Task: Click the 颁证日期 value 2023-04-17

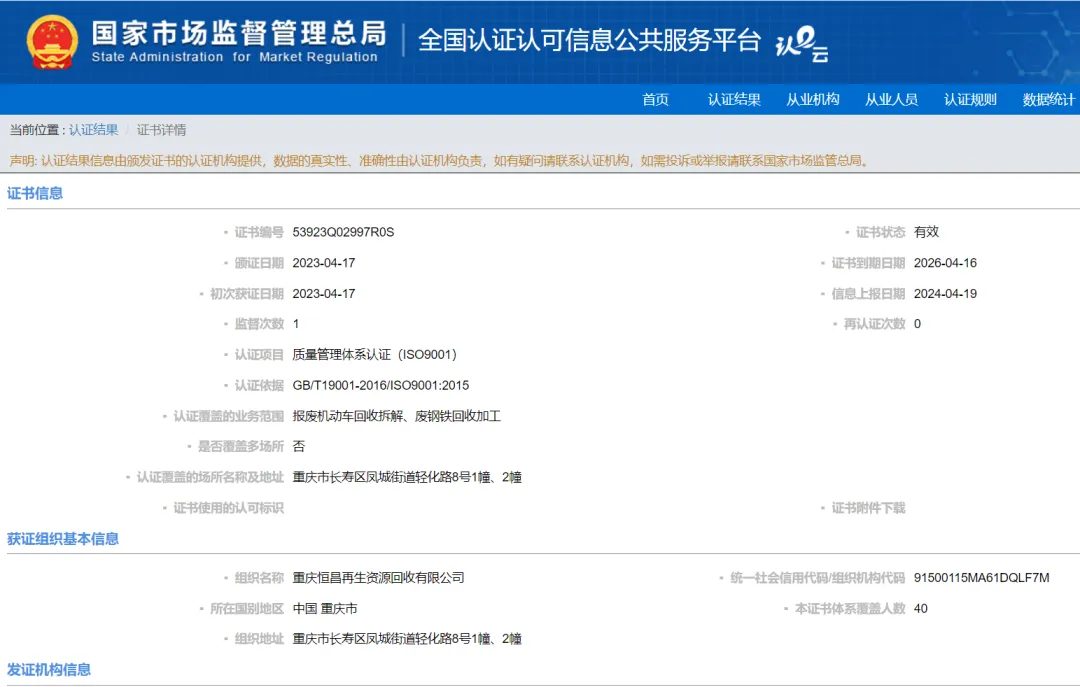Action: (324, 263)
